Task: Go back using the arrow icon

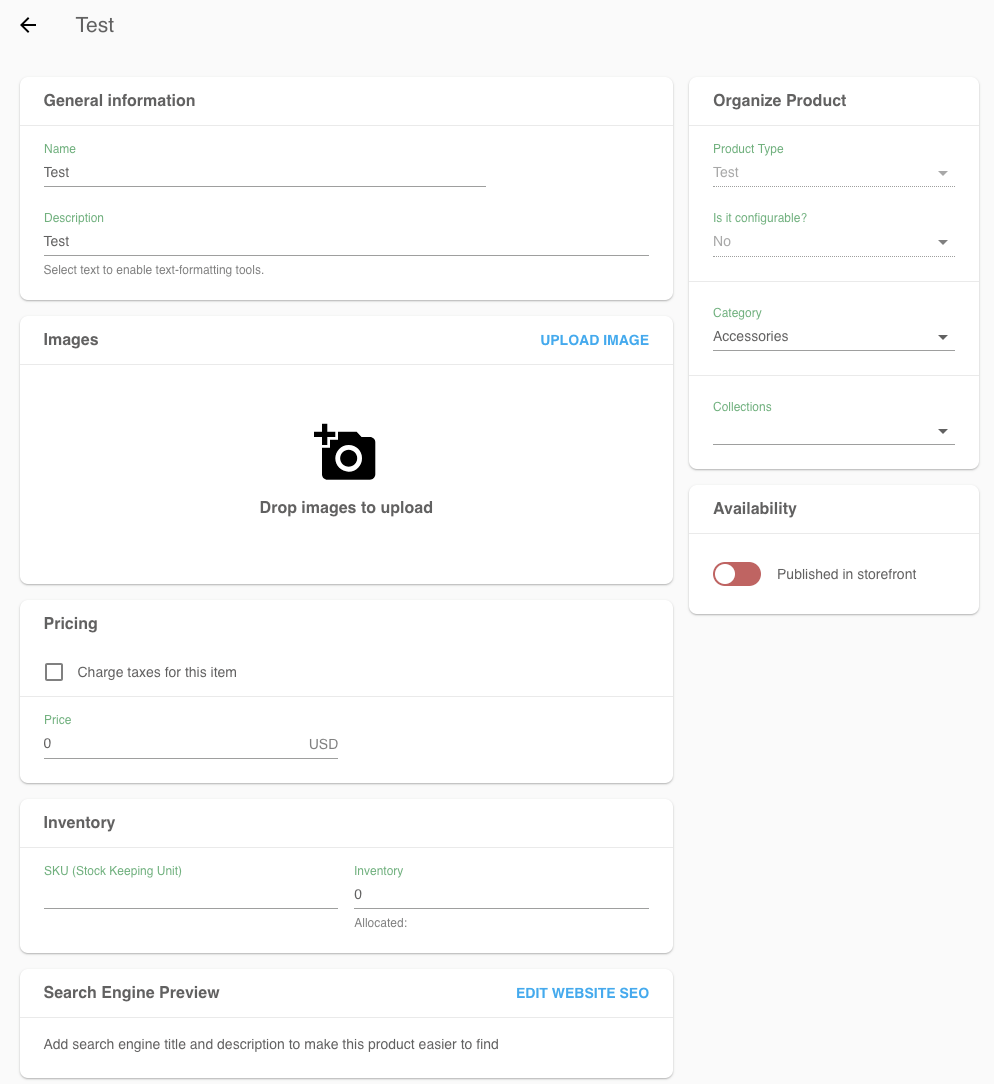Action: [28, 26]
